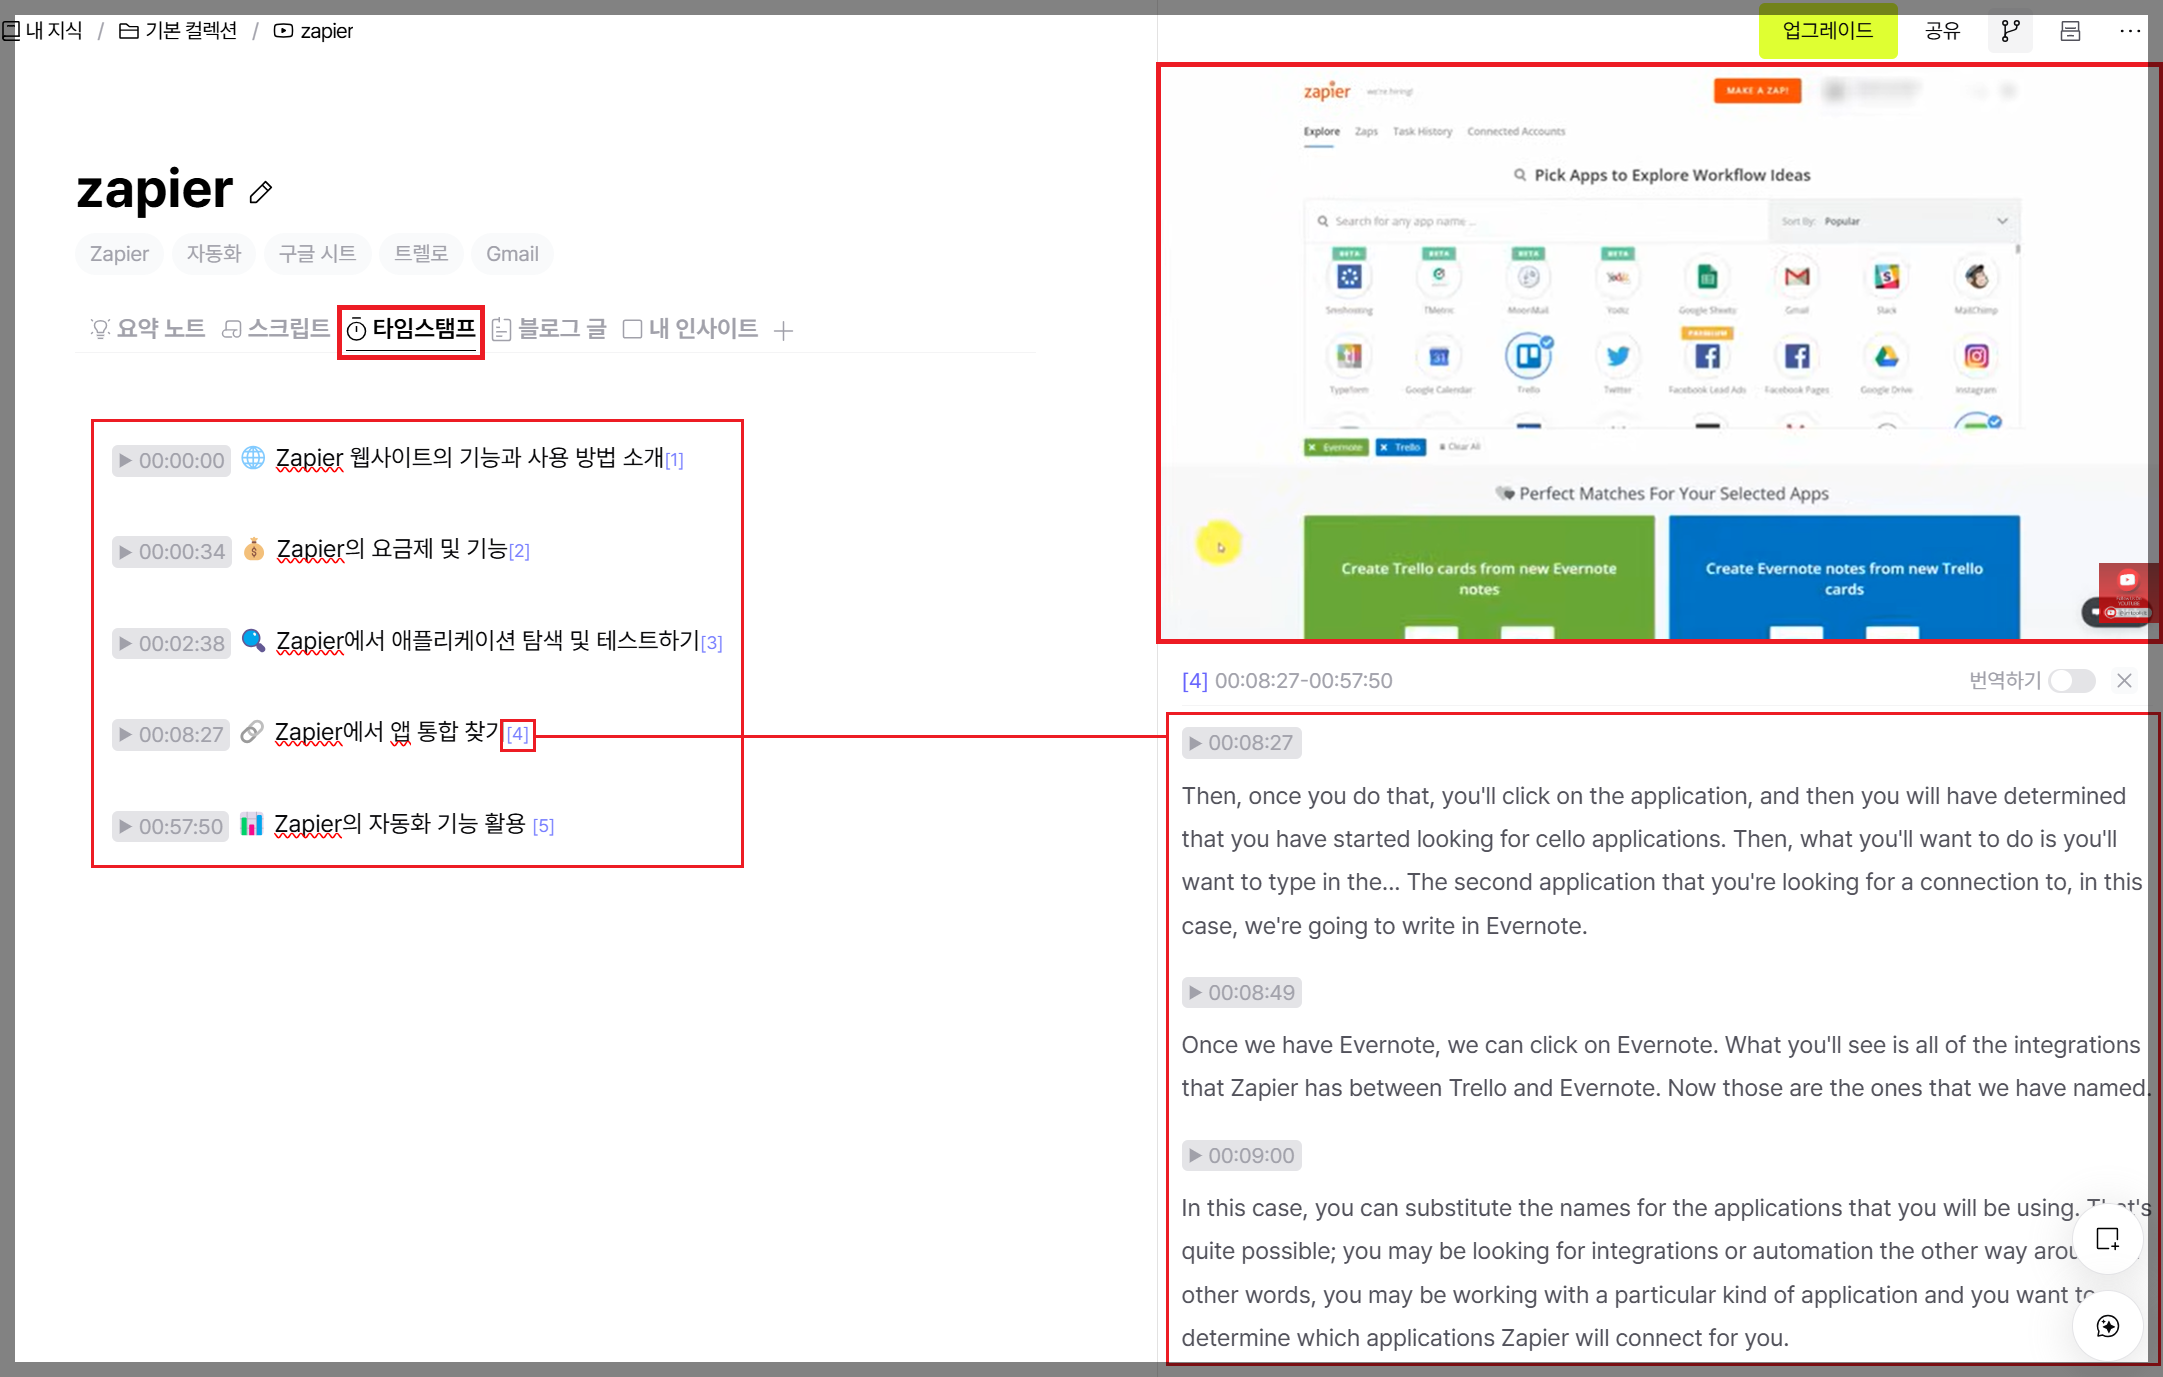Switch to the 요약 노트 tab

148,328
